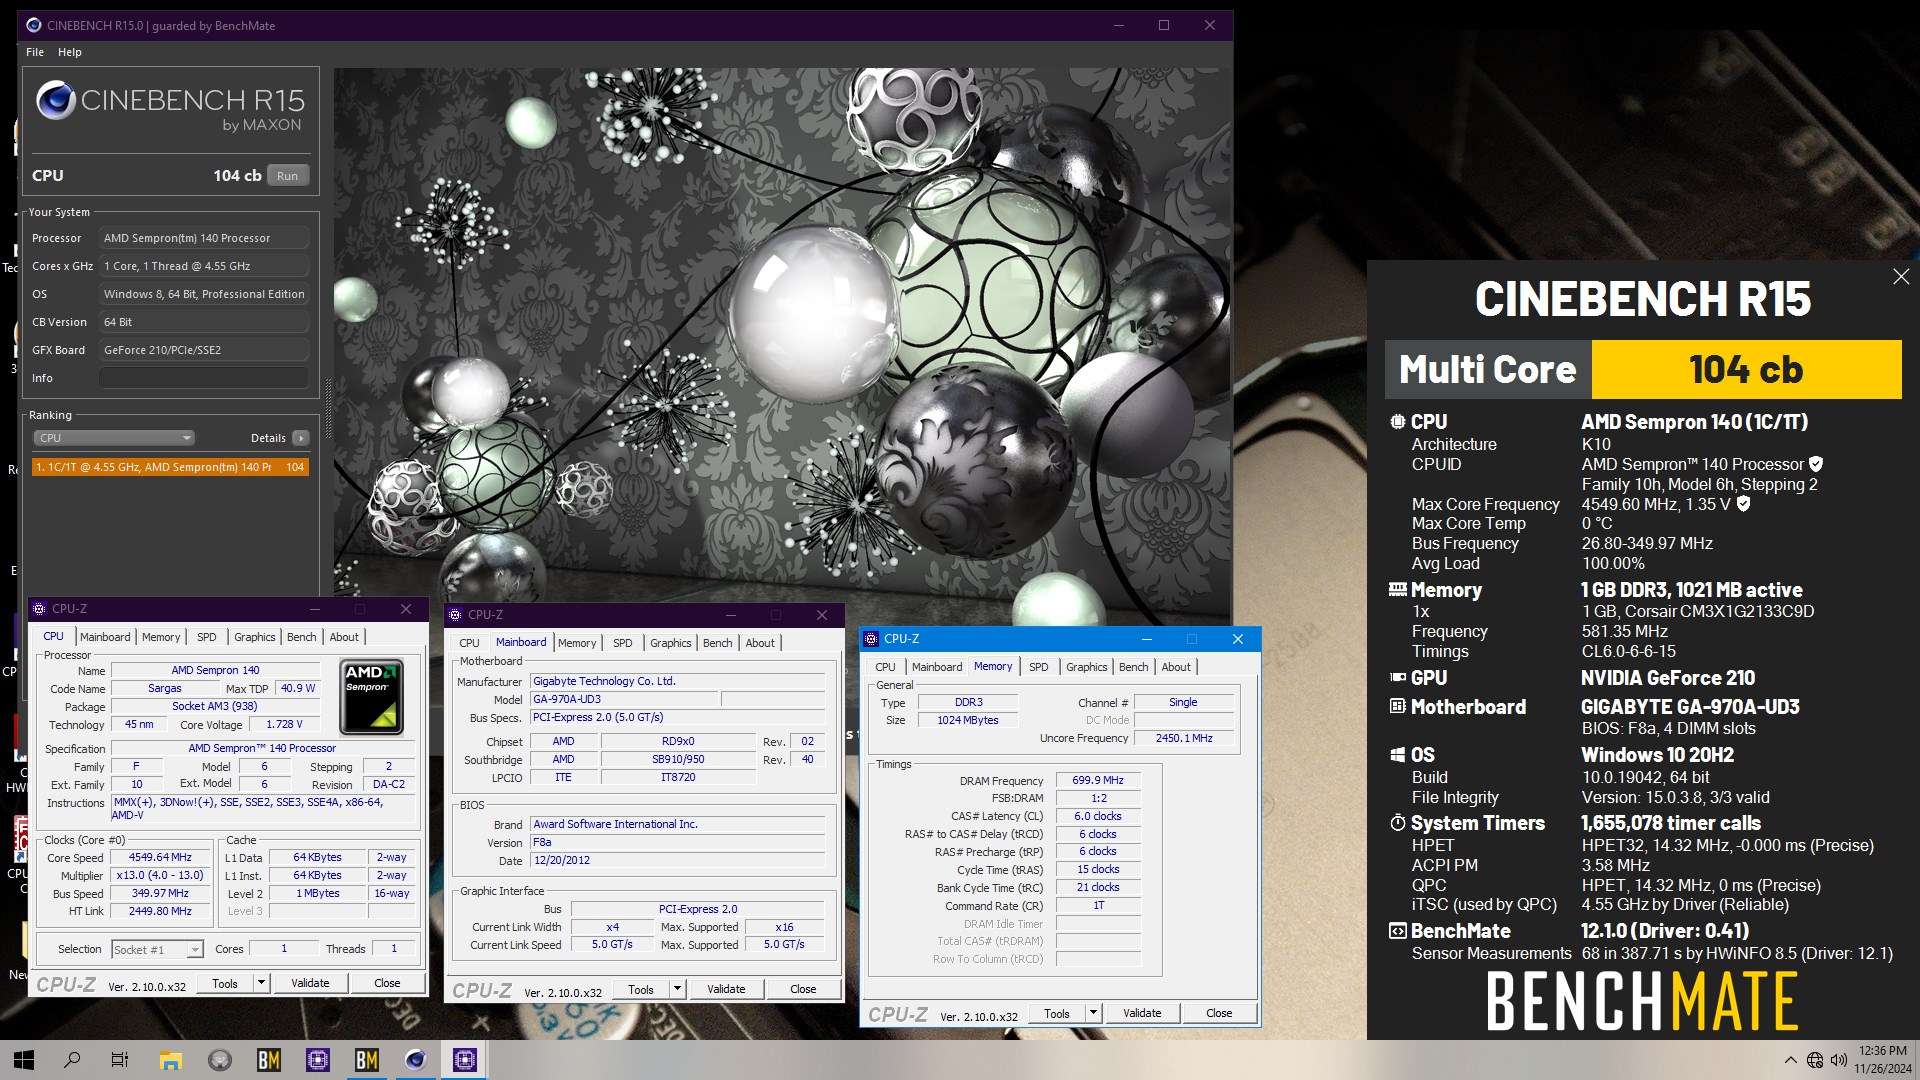The image size is (1920, 1080).
Task: Click the GPU card icon in BenchMate panel
Action: click(1398, 678)
